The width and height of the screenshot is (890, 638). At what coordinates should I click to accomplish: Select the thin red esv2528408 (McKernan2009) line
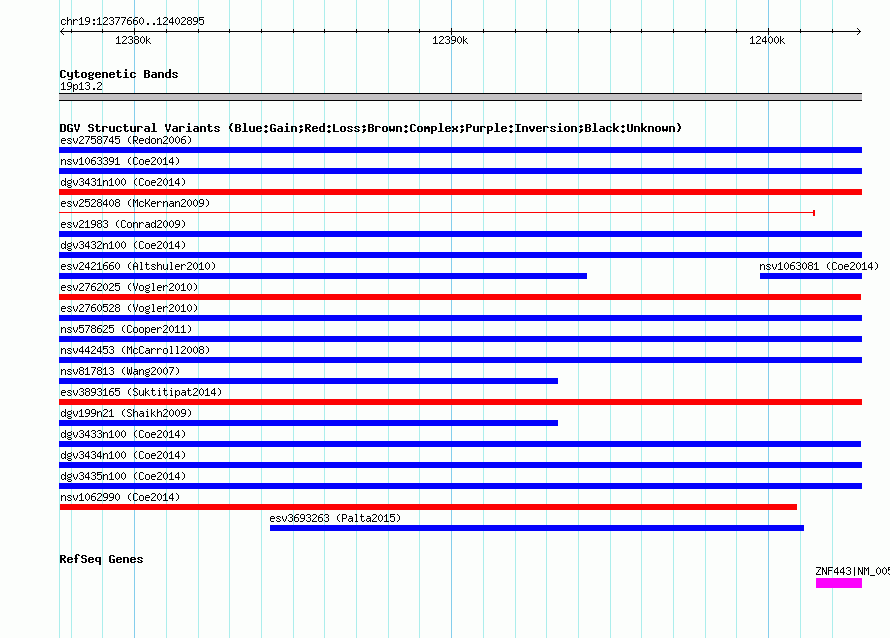click(437, 213)
